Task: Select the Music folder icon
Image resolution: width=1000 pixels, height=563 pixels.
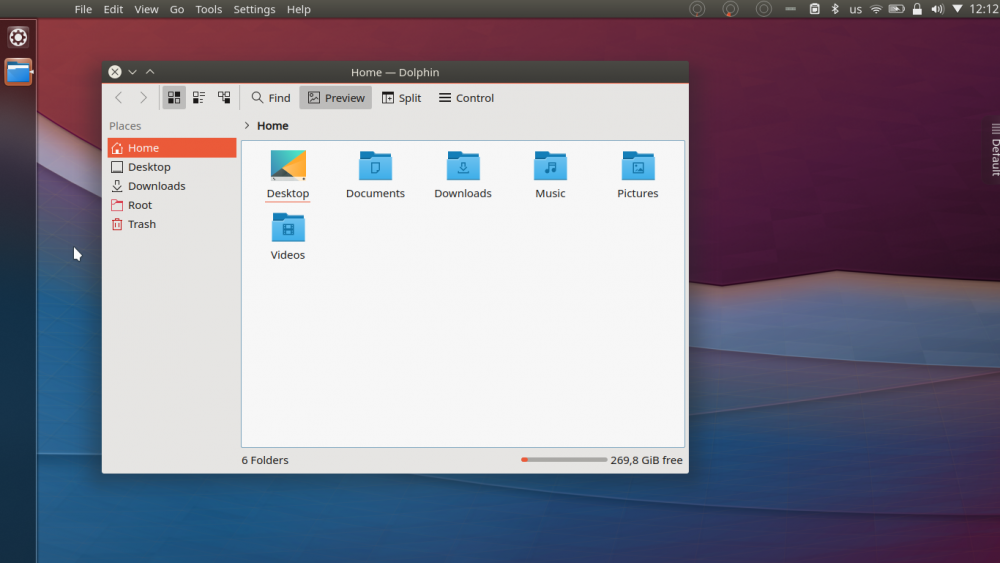Action: tap(550, 166)
